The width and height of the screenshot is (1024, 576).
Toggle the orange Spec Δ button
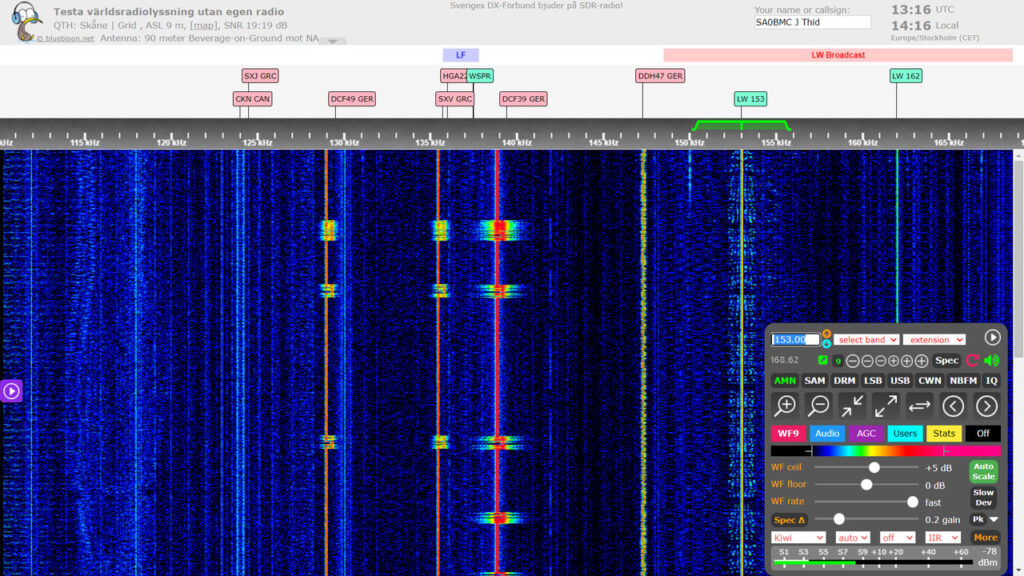point(789,520)
